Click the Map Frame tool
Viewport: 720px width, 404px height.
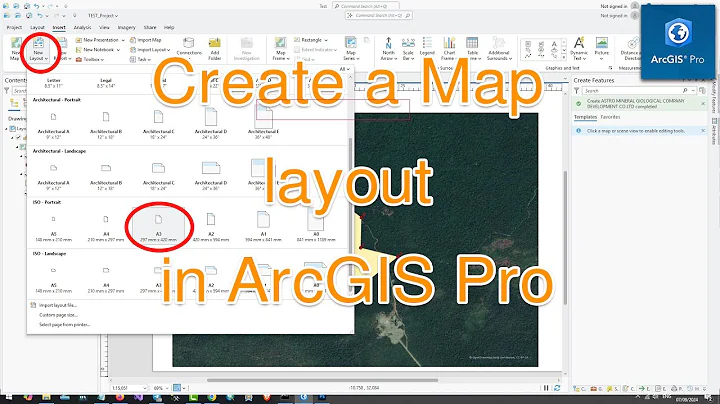[x=281, y=49]
